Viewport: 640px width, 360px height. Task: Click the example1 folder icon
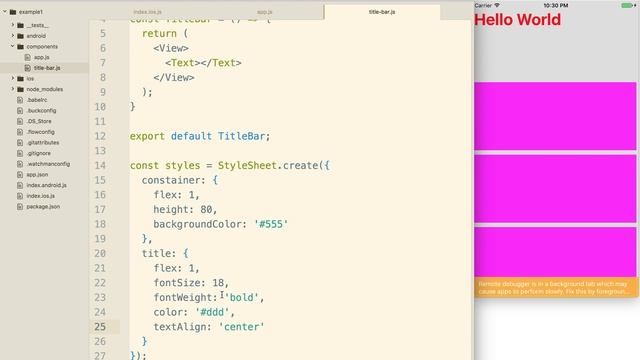coord(13,12)
